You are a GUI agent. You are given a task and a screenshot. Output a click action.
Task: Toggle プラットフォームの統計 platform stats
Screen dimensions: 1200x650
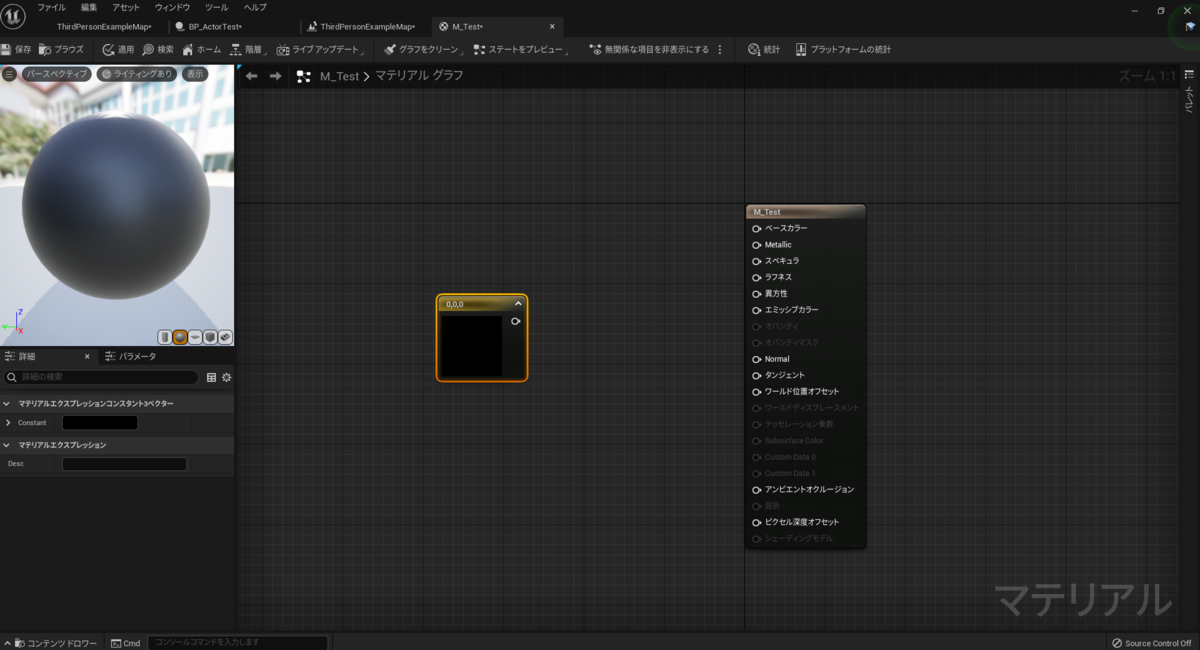coord(843,49)
